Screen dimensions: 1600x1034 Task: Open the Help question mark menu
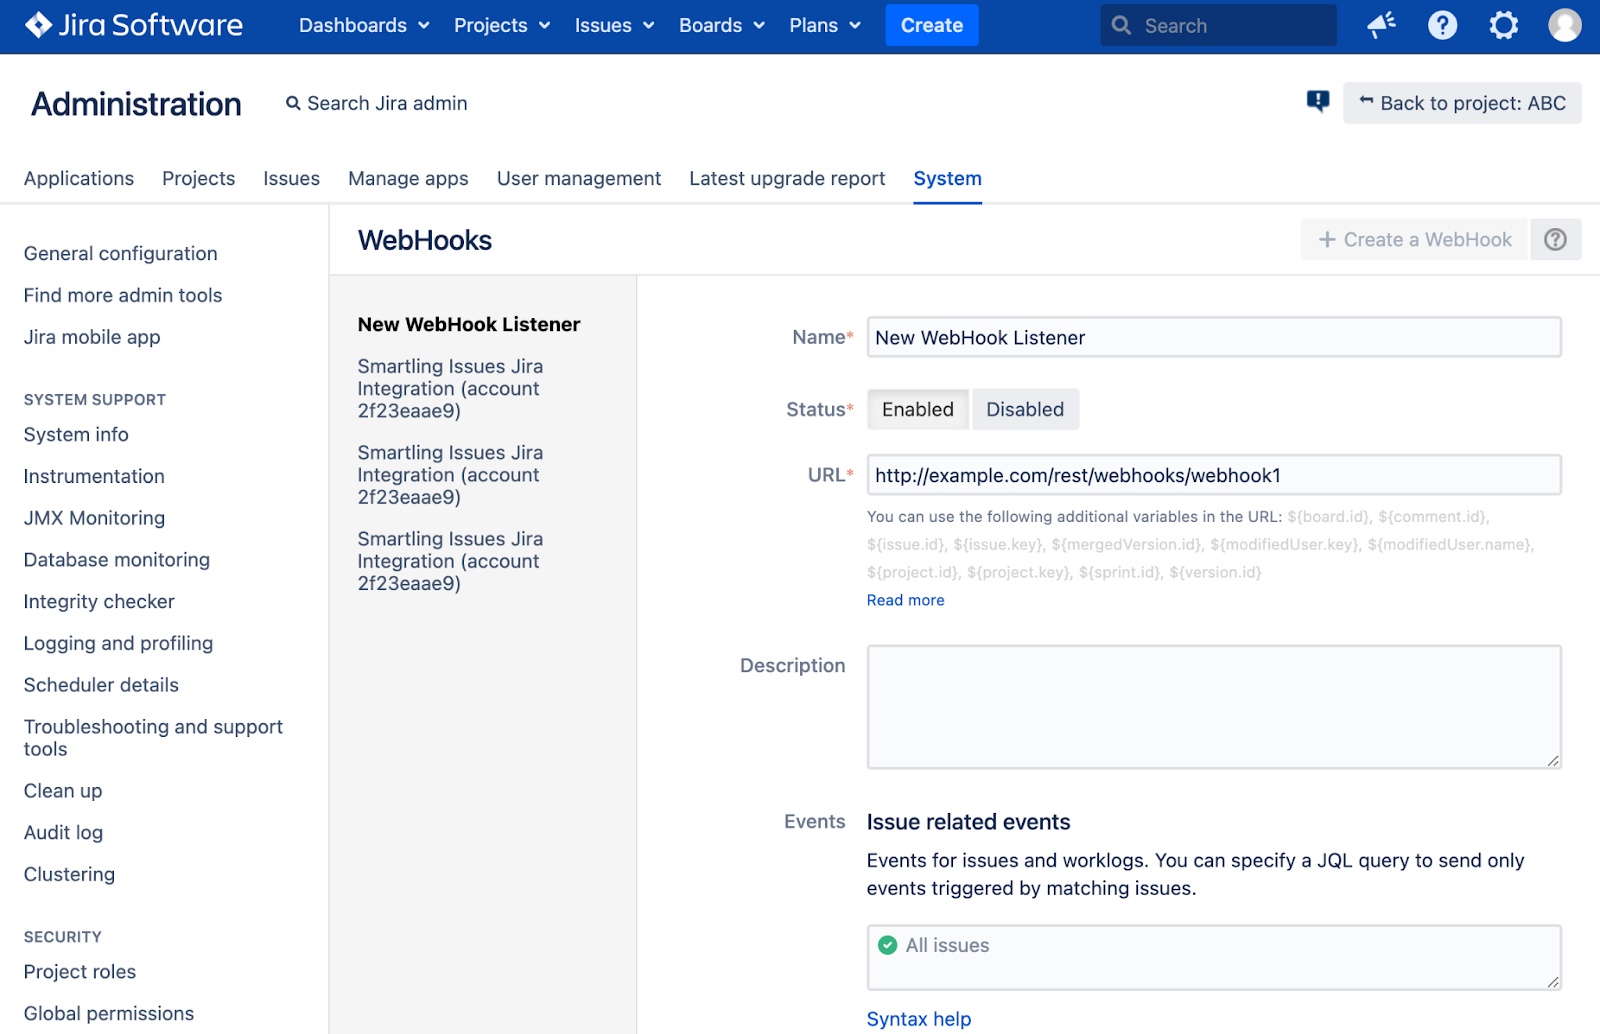click(x=1442, y=25)
